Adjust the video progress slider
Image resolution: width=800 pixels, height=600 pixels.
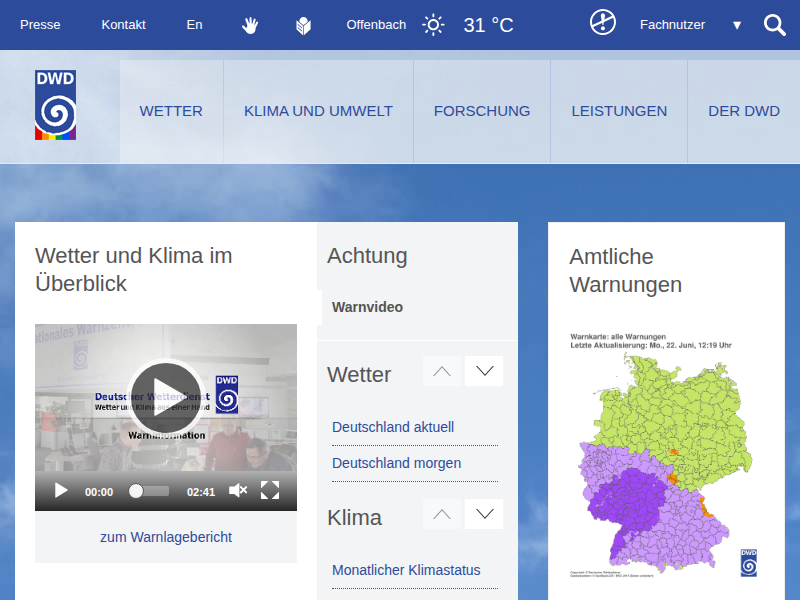coord(148,491)
